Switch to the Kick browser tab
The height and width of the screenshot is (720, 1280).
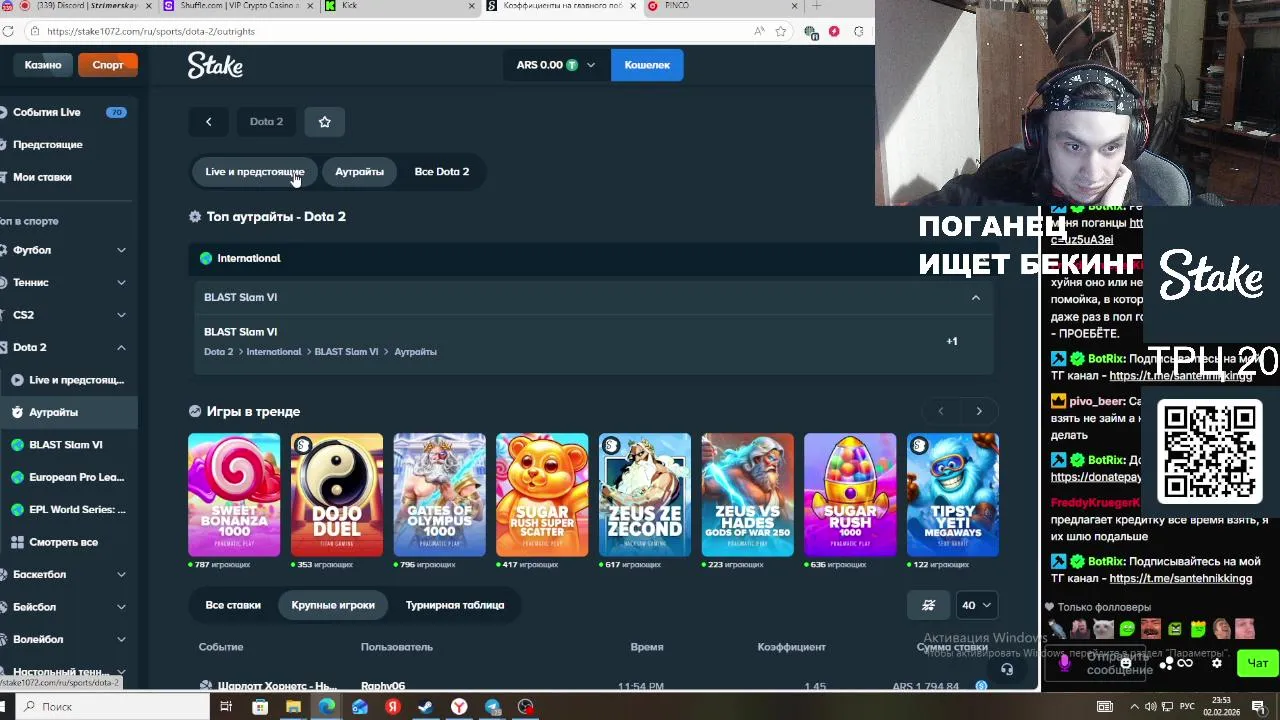(x=400, y=6)
